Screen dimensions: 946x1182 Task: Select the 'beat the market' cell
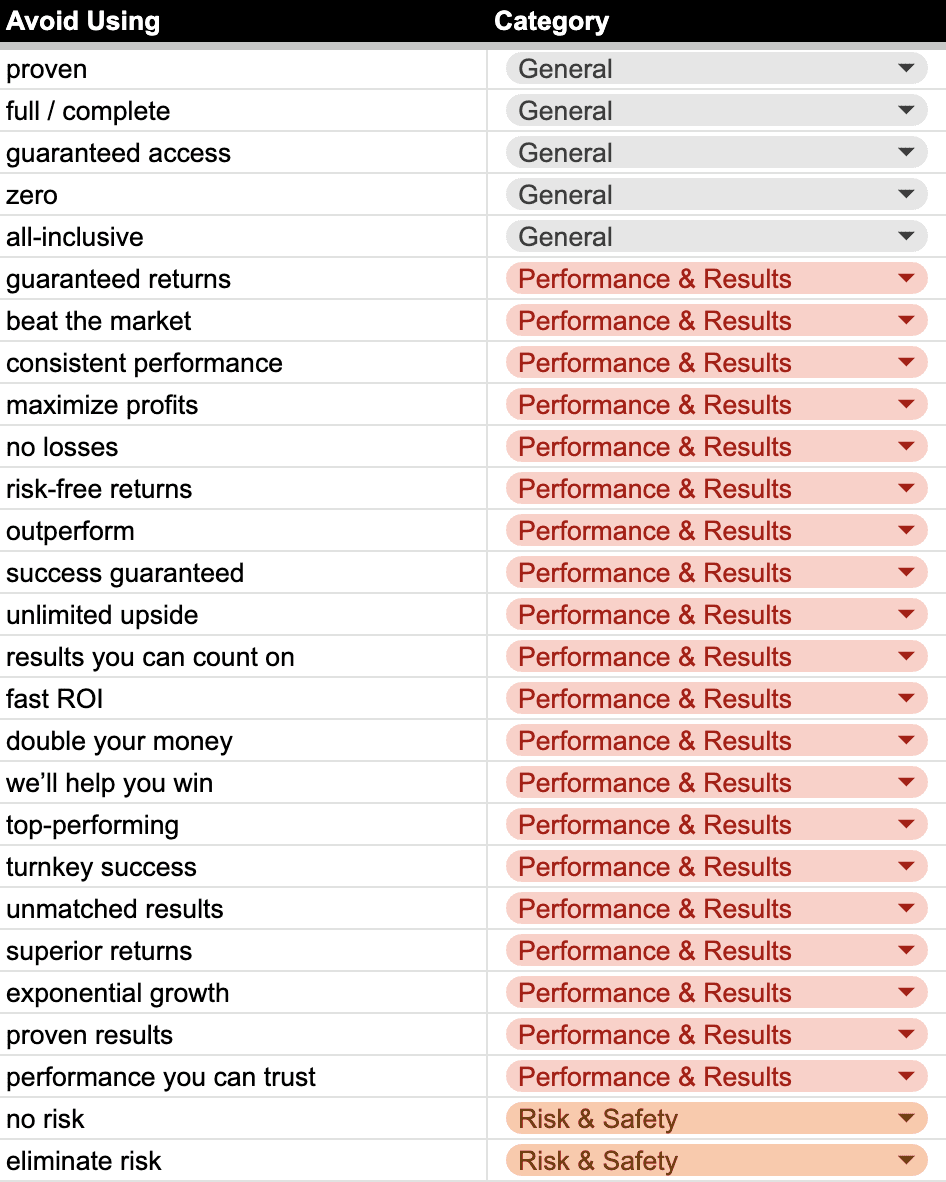(x=243, y=321)
